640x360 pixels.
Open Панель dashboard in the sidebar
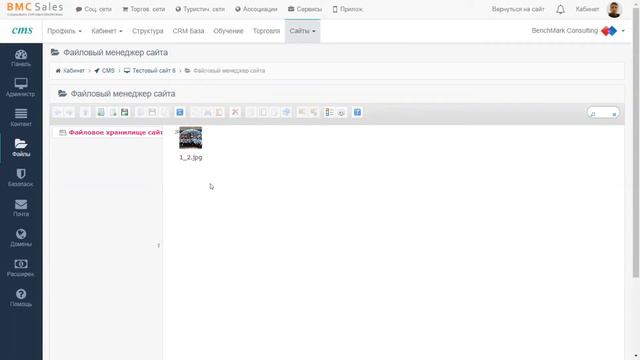pos(21,58)
